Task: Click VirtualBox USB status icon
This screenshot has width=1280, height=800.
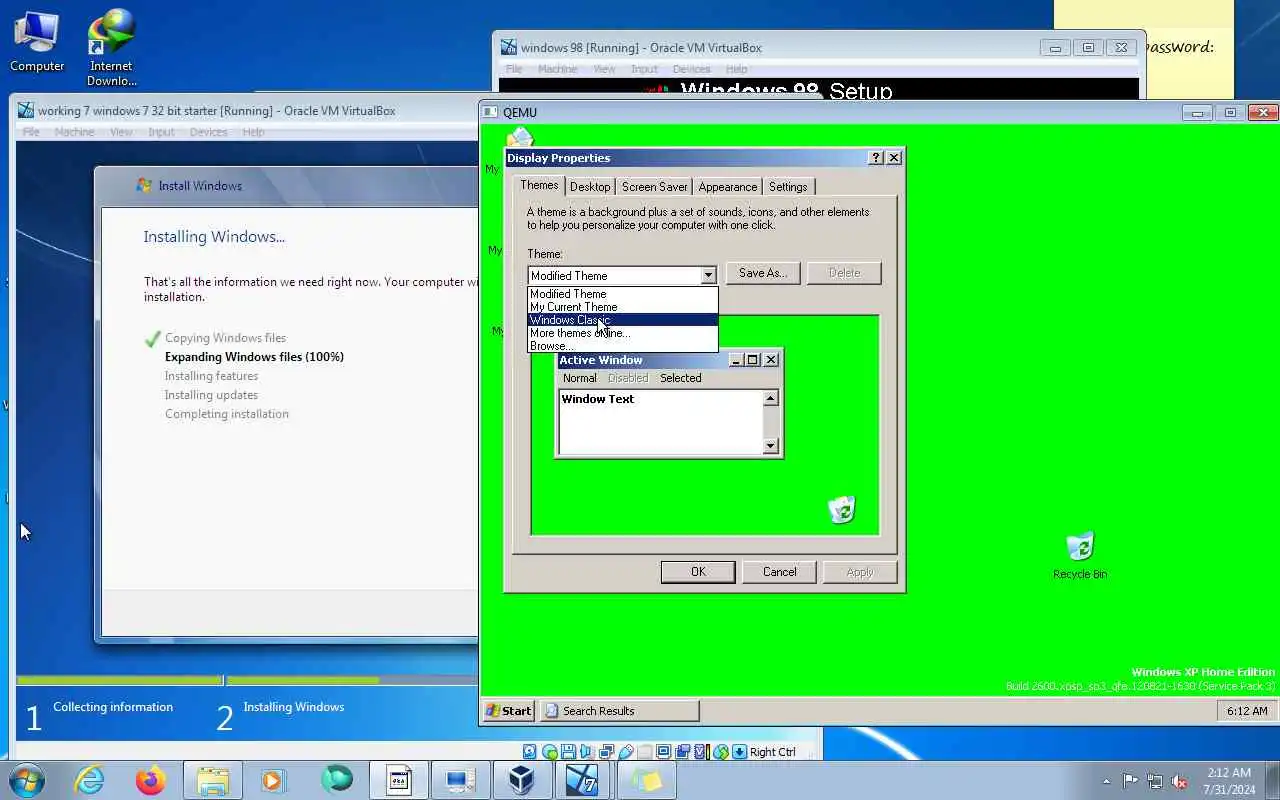Action: [x=626, y=752]
